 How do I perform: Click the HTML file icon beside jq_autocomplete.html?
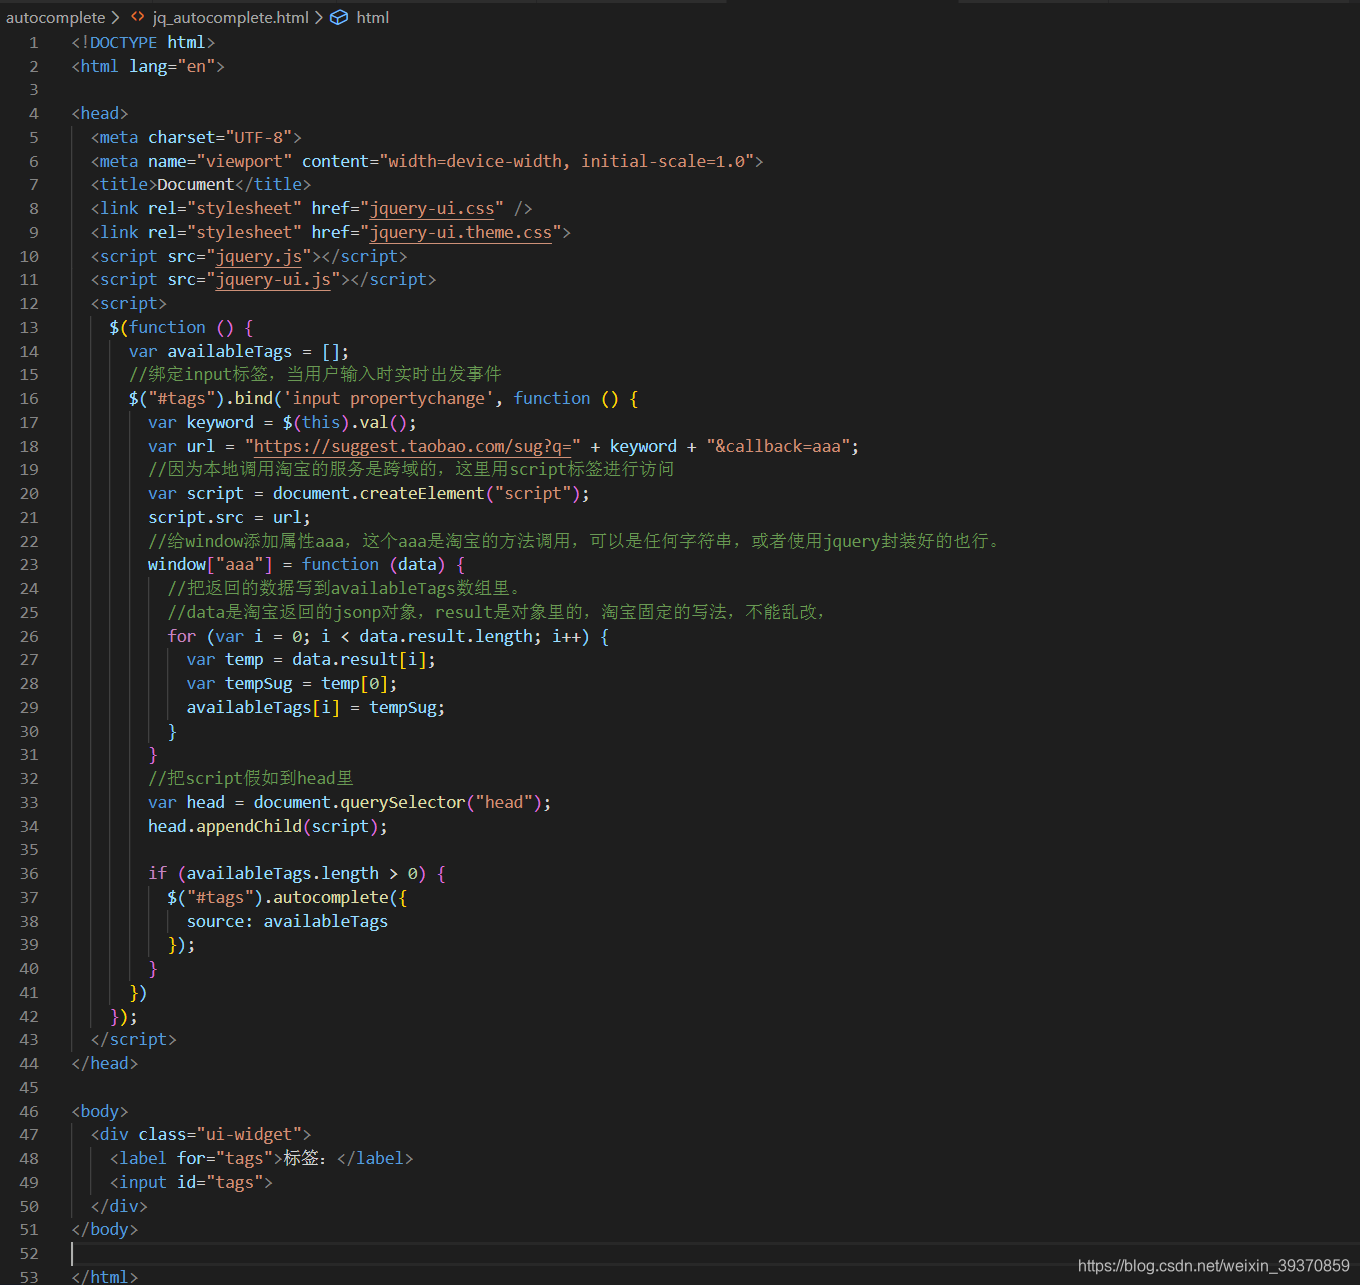pos(137,17)
